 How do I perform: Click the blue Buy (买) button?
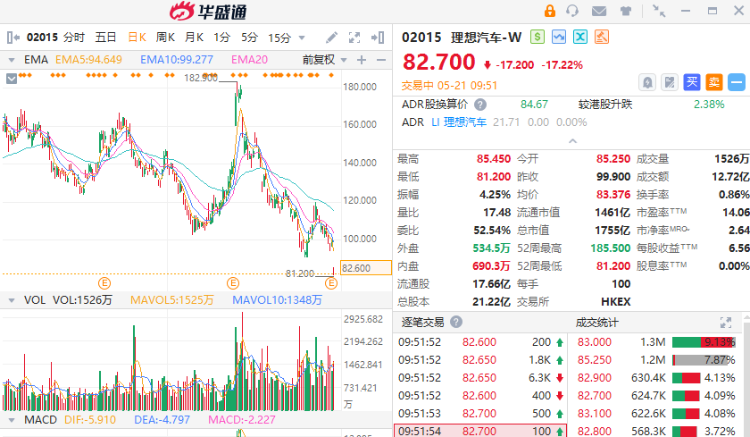click(x=692, y=82)
